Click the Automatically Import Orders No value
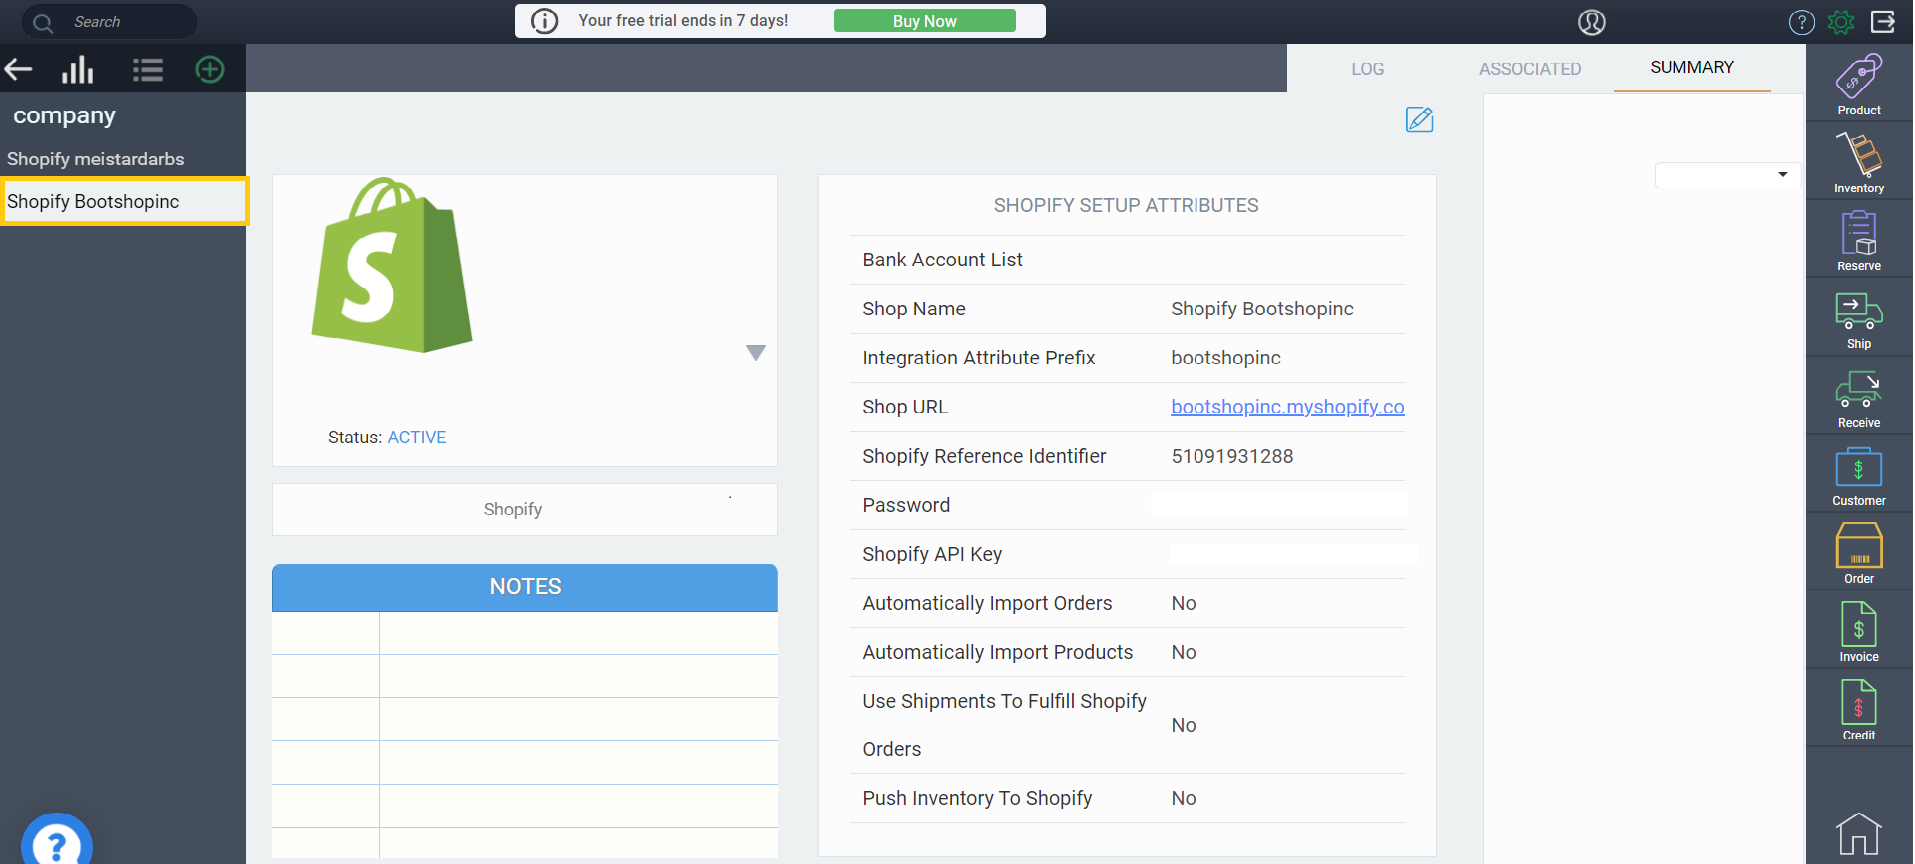Image resolution: width=1915 pixels, height=864 pixels. [x=1184, y=603]
